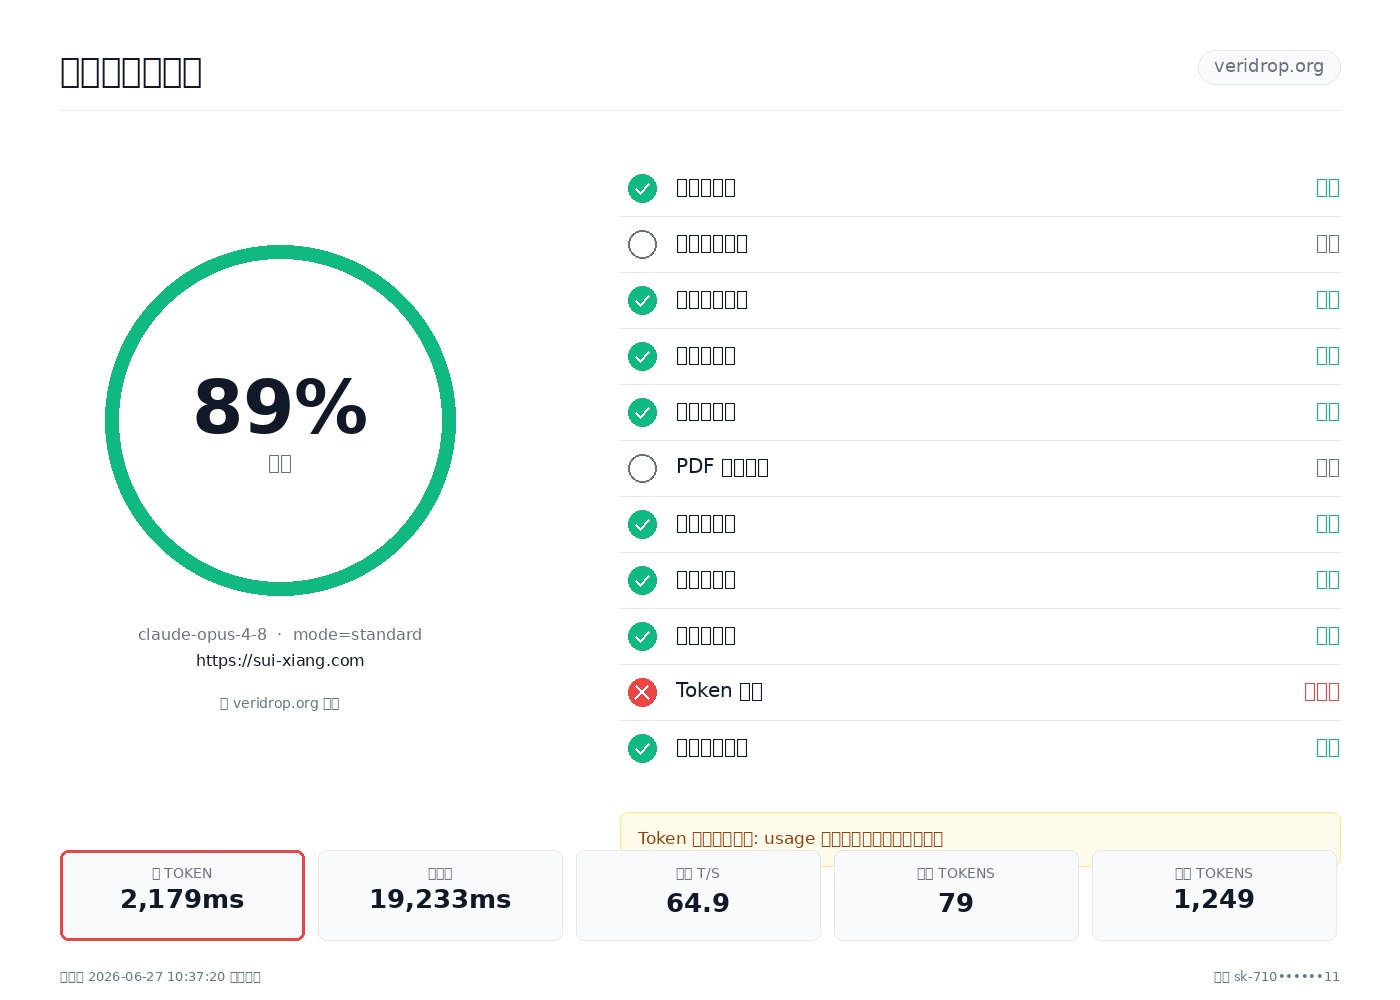1400x1000 pixels.
Task: Select the TOKENS 79 stat card
Action: (x=956, y=895)
